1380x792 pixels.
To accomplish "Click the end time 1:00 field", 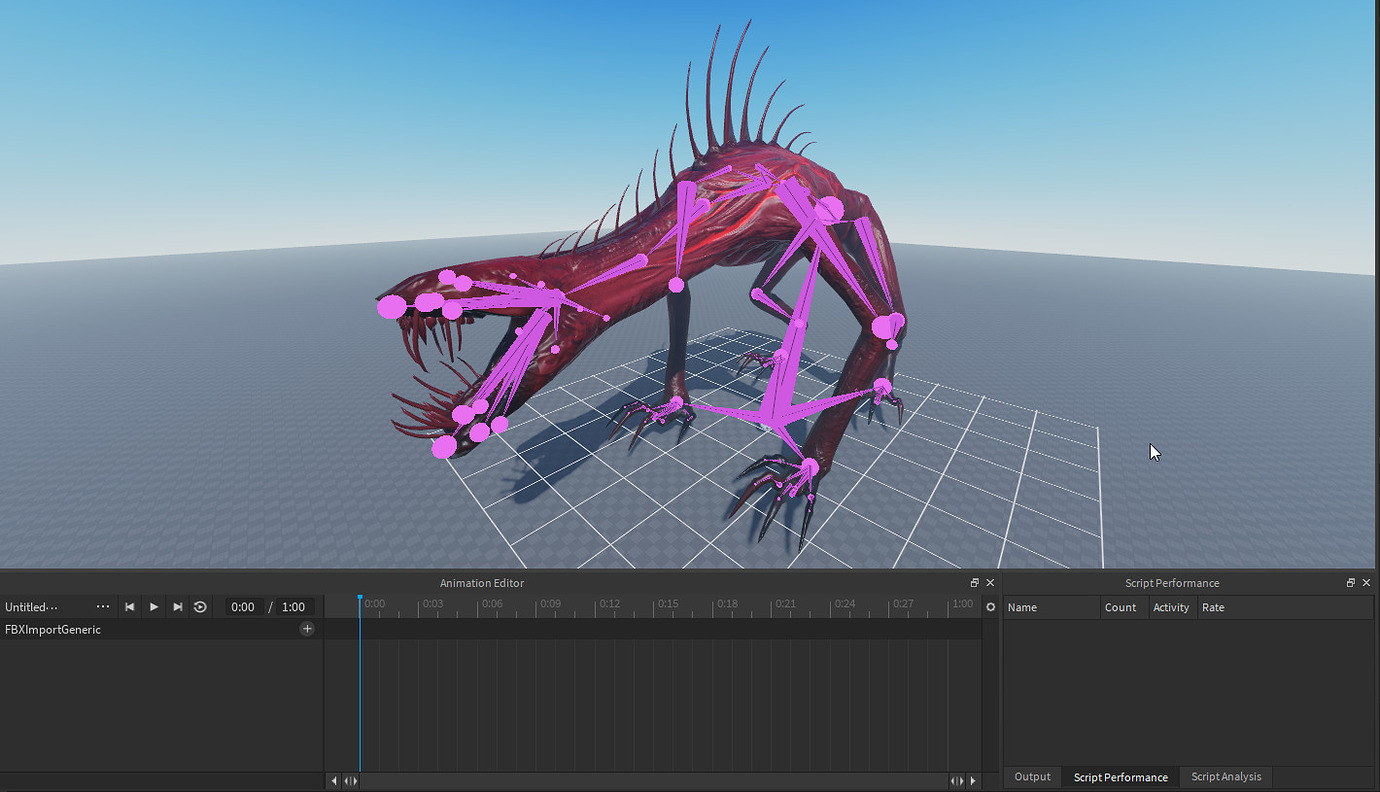I will tap(293, 607).
